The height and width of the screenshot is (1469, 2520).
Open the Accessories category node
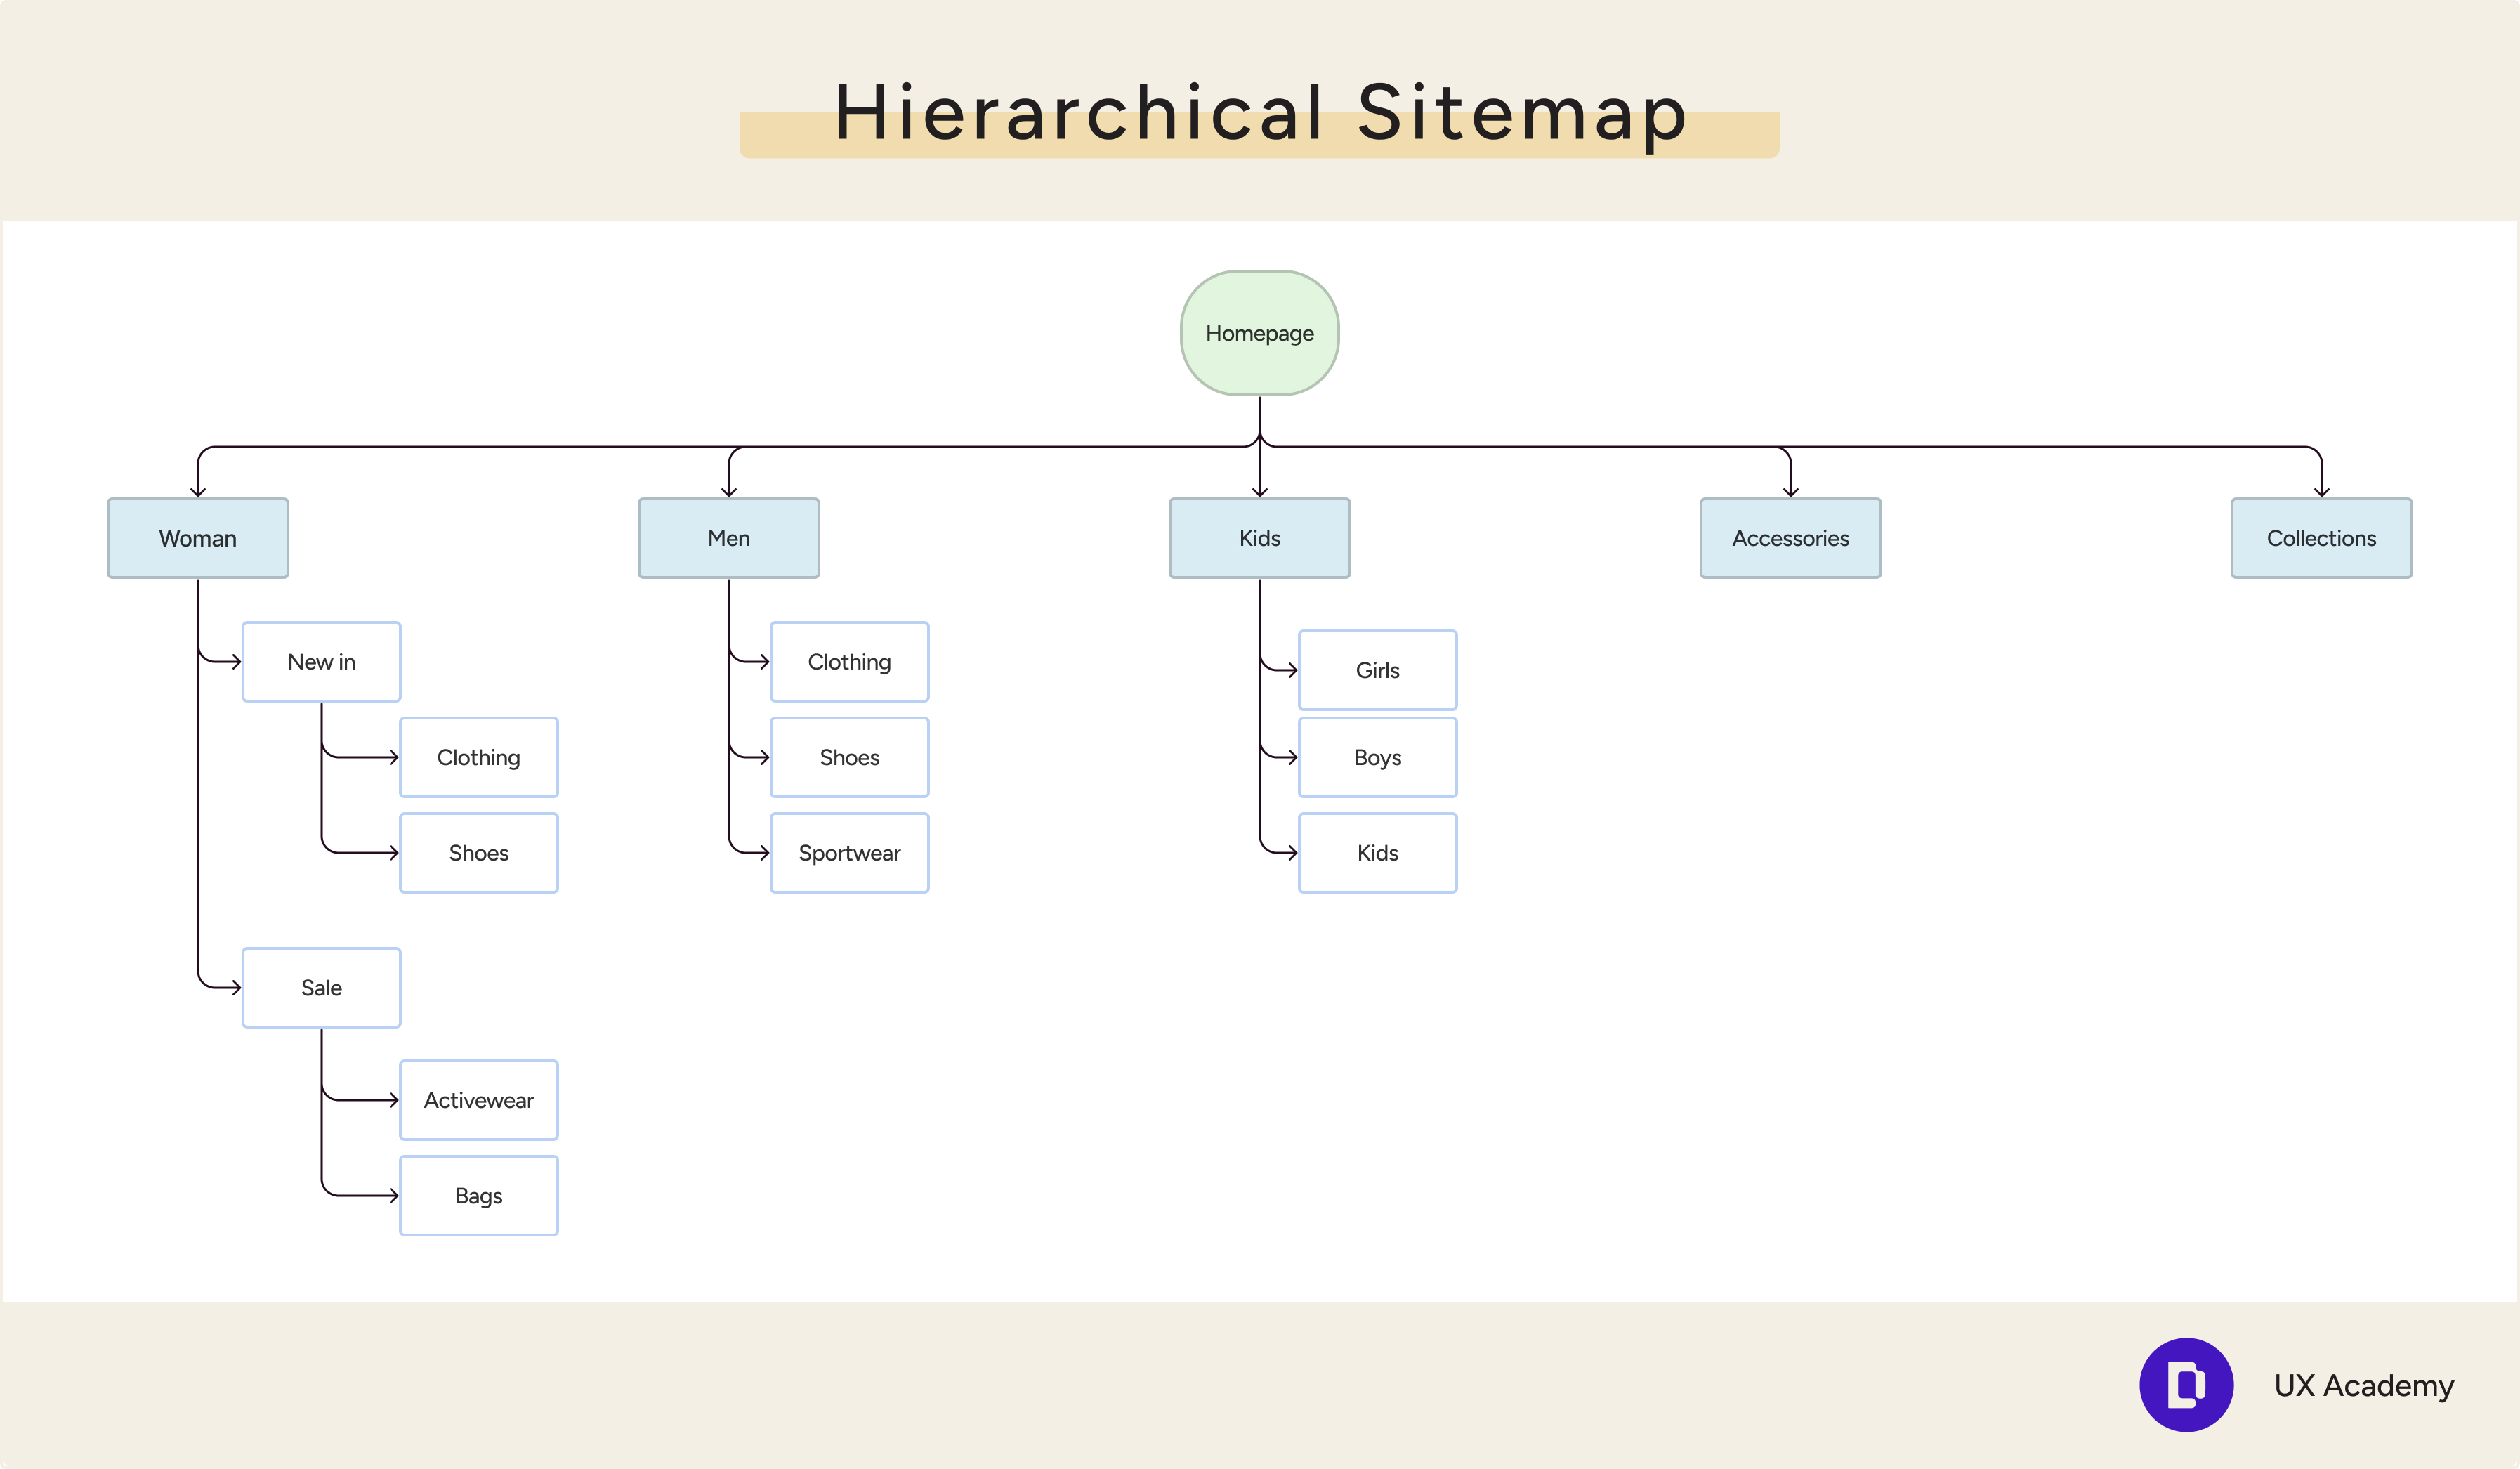point(1790,538)
